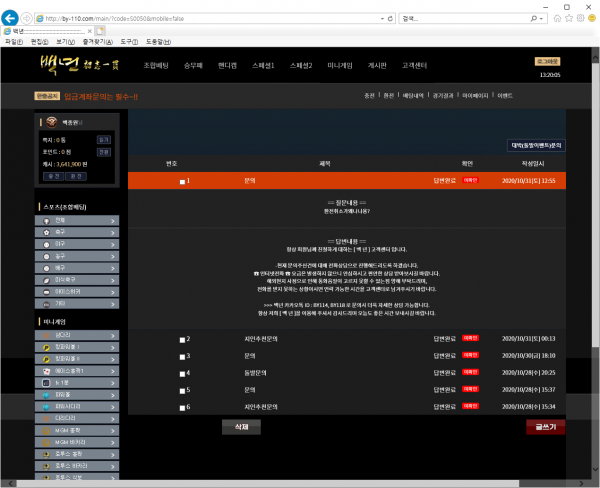600x488 pixels.
Task: Click the chart icon for k 1분
Action: tap(46, 383)
